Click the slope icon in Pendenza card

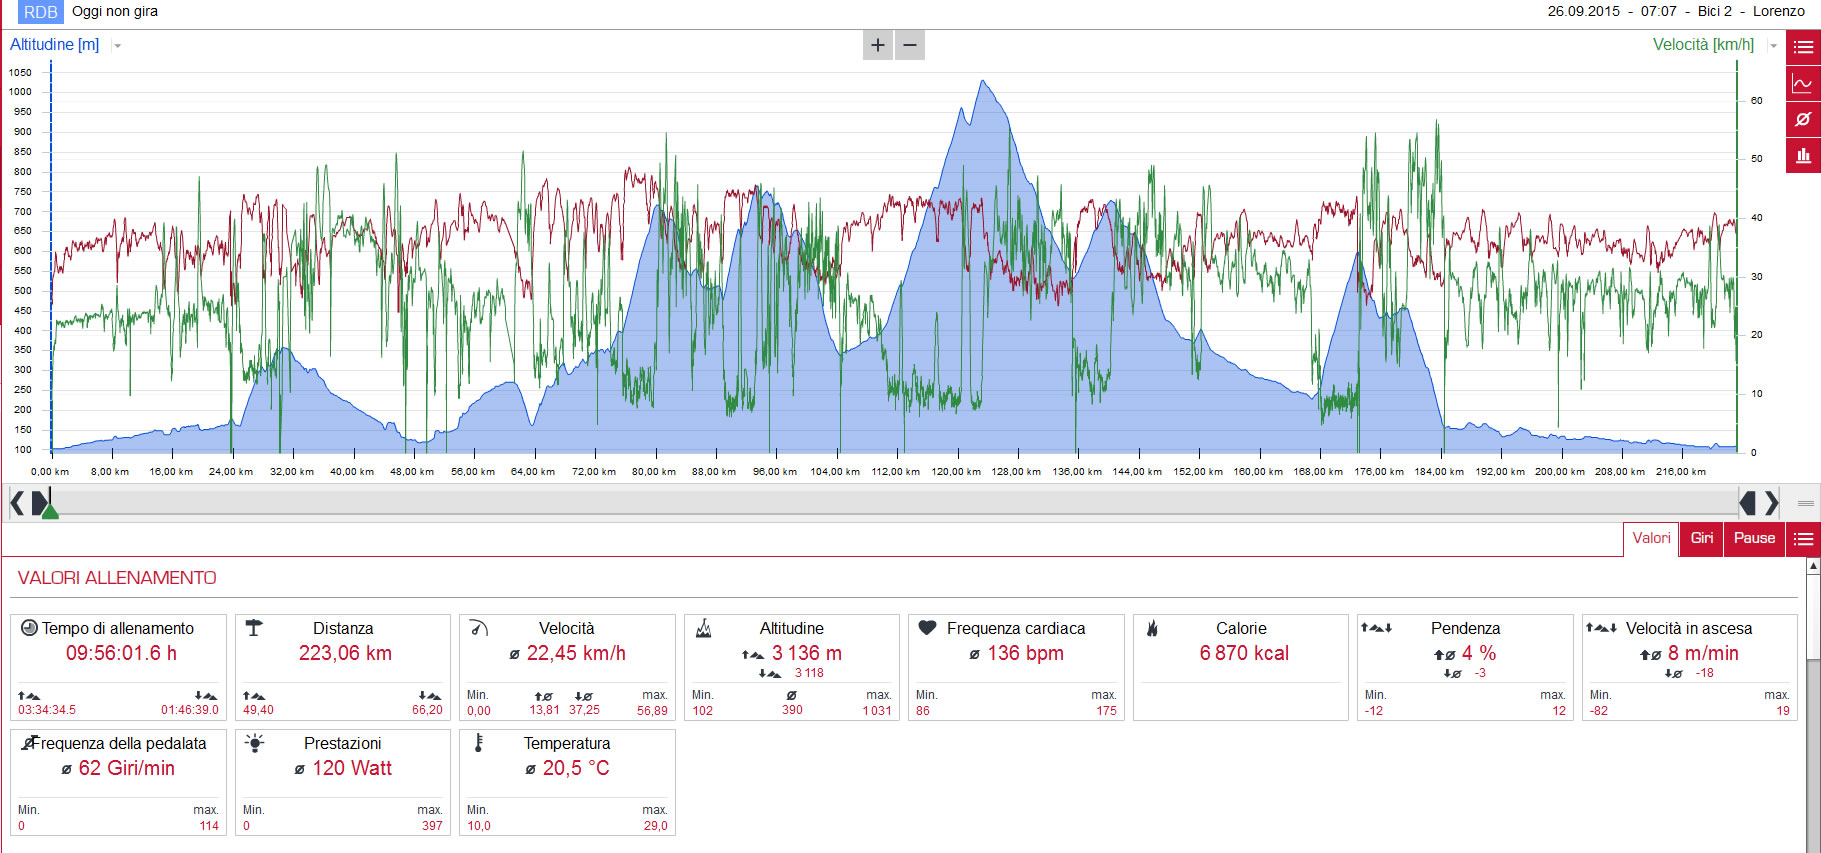click(1376, 628)
